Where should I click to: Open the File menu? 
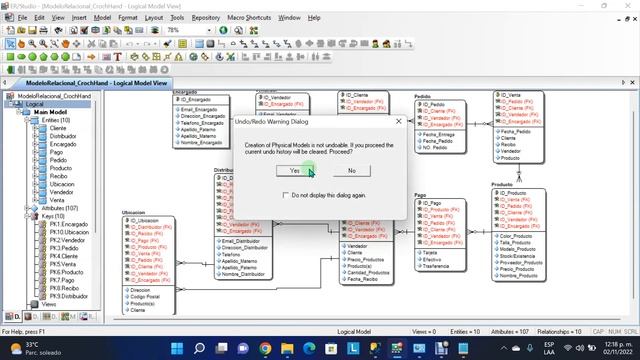click(22, 18)
